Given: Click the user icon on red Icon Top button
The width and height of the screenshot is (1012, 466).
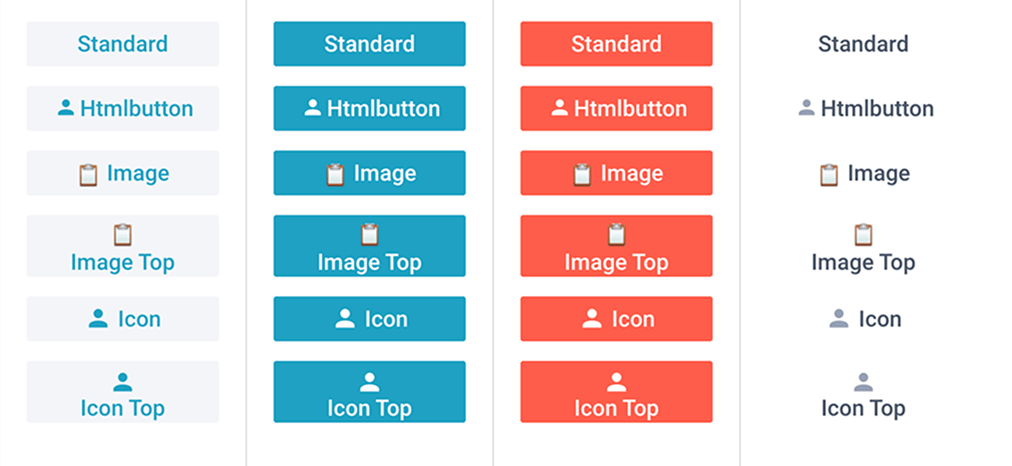Looking at the screenshot, I should [616, 382].
